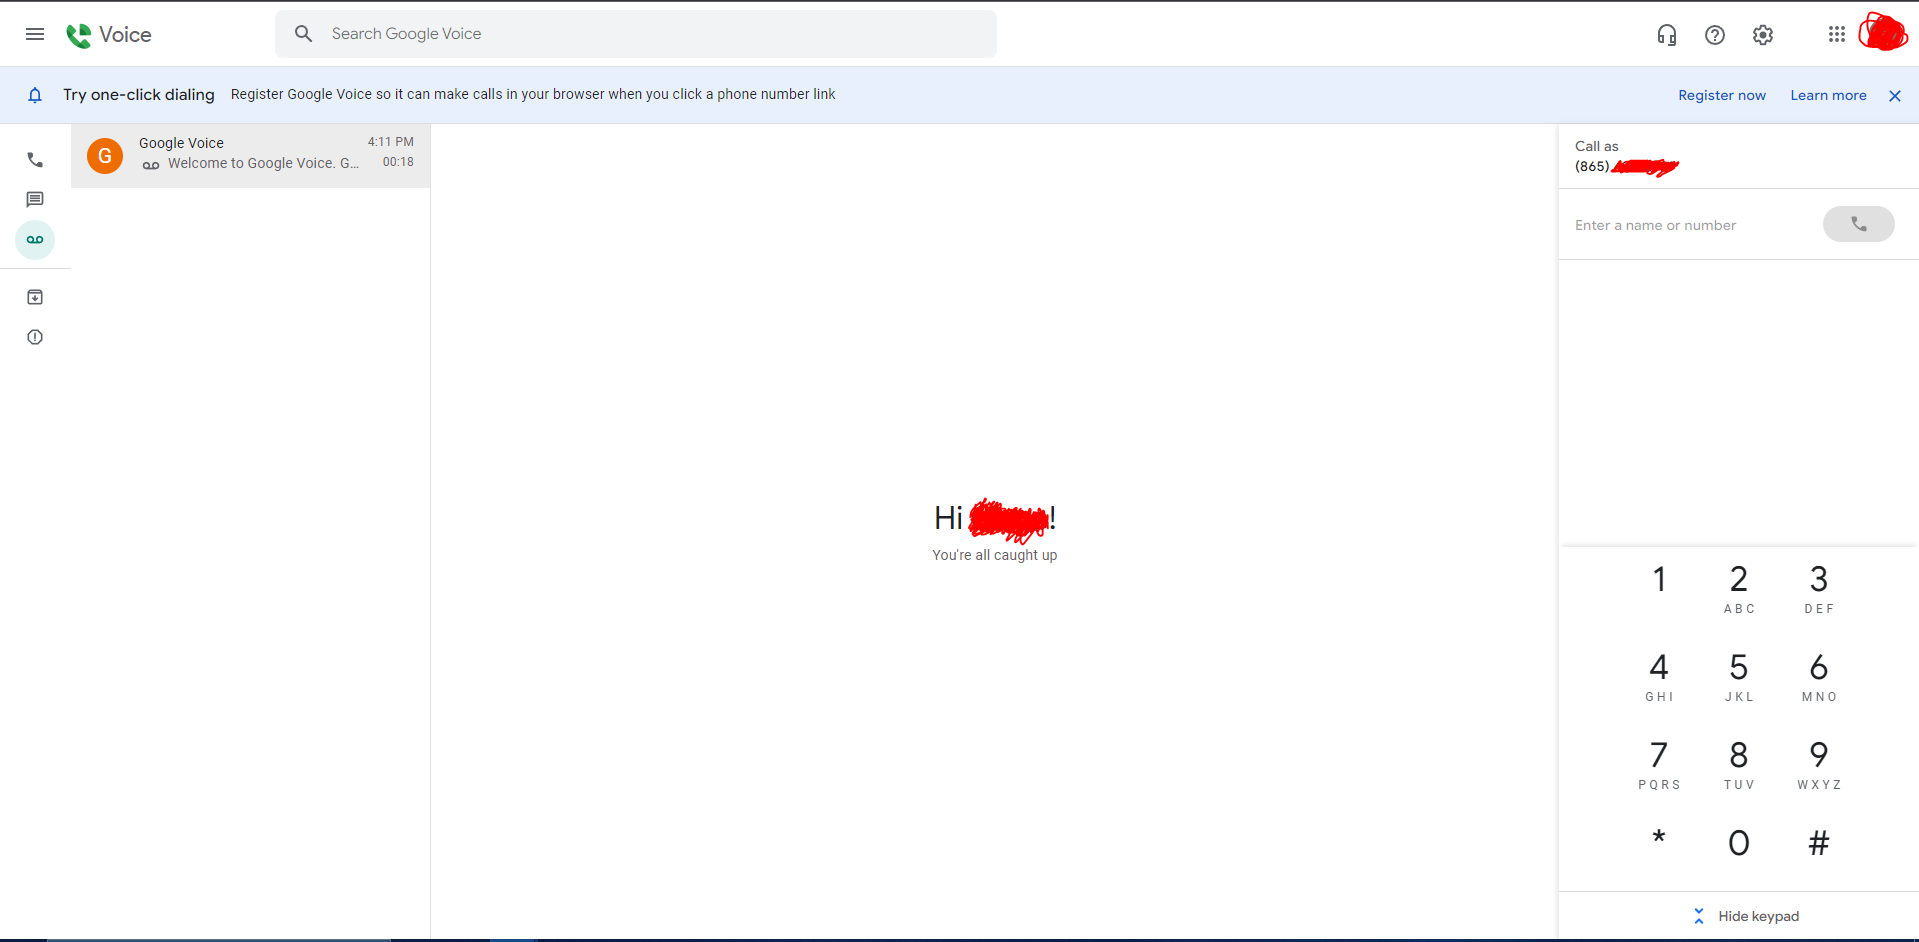The image size is (1919, 942).
Task: Open the Spam section
Action: point(35,337)
